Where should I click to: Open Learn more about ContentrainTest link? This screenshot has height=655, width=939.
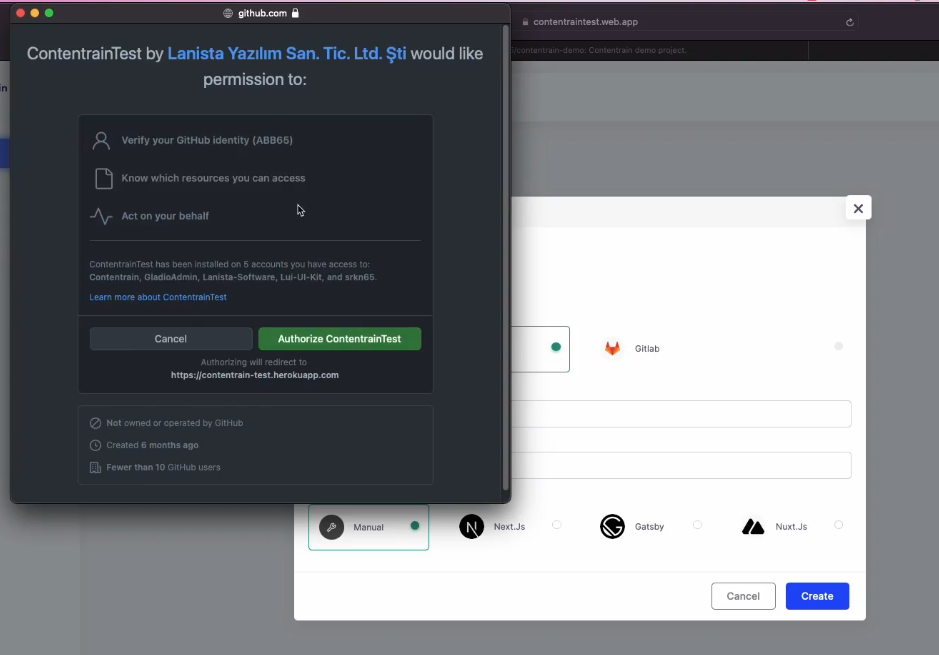tap(158, 297)
